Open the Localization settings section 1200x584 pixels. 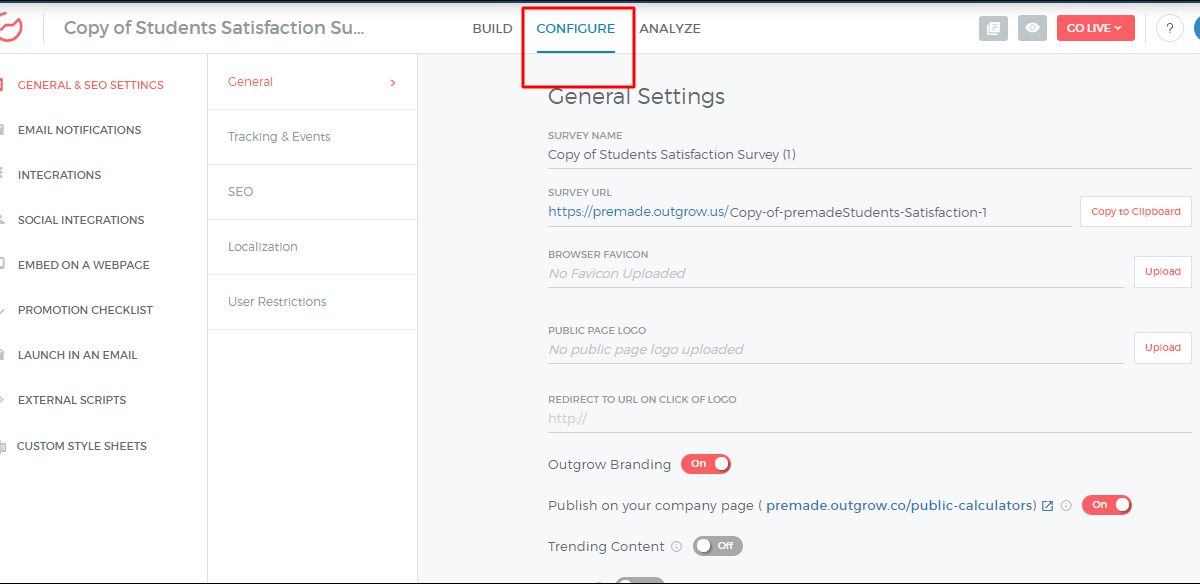(x=263, y=247)
